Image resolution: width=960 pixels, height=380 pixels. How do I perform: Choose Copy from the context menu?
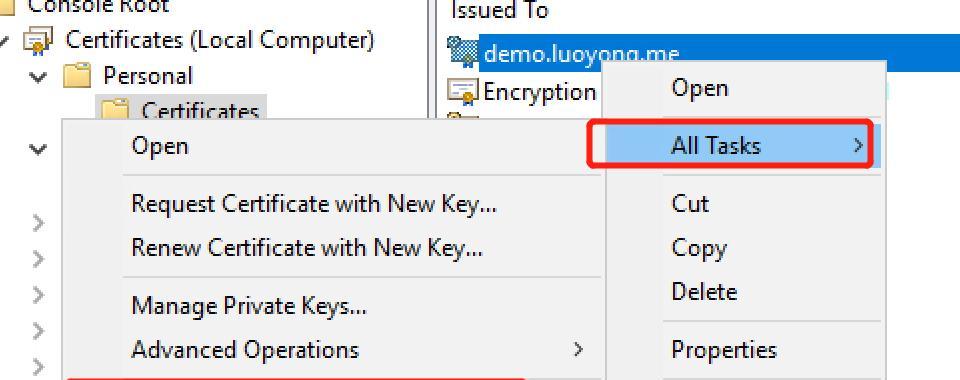click(x=699, y=248)
